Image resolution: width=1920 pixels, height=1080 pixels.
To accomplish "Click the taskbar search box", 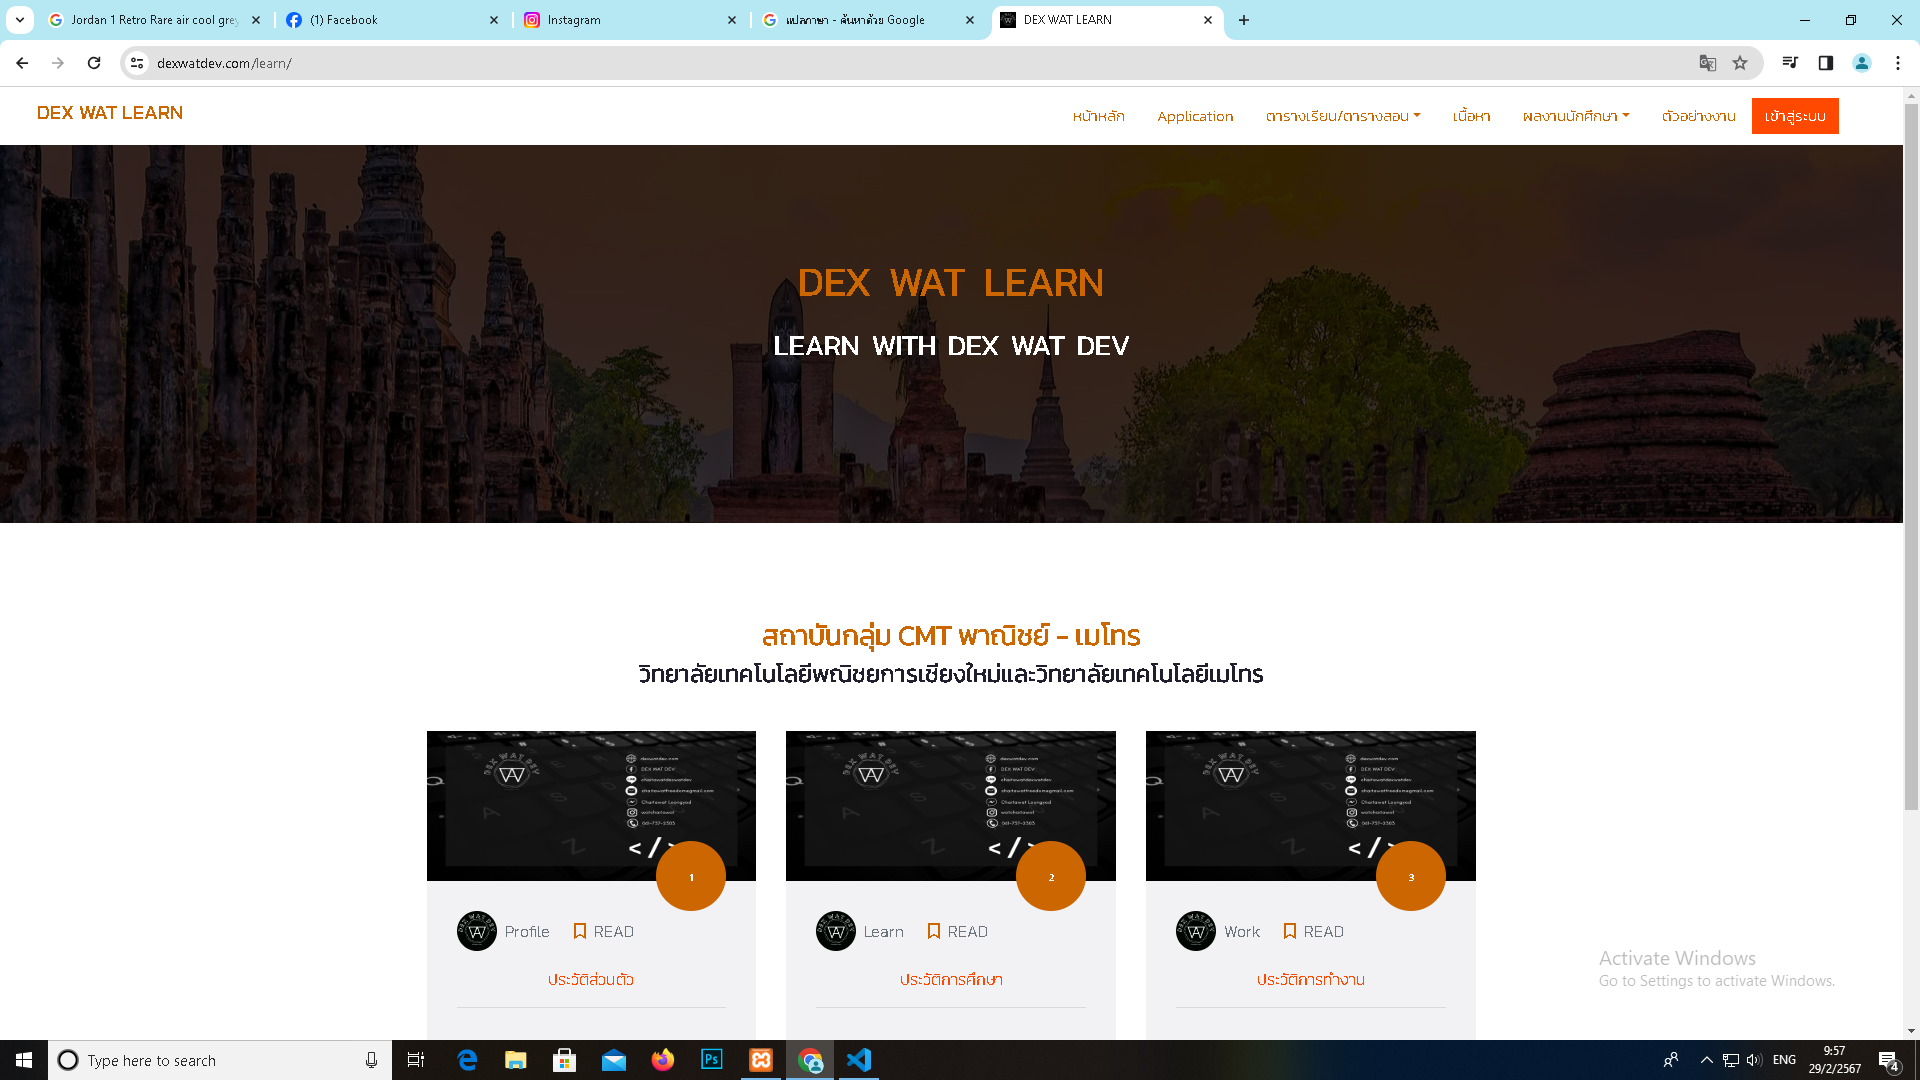I will [x=220, y=1060].
